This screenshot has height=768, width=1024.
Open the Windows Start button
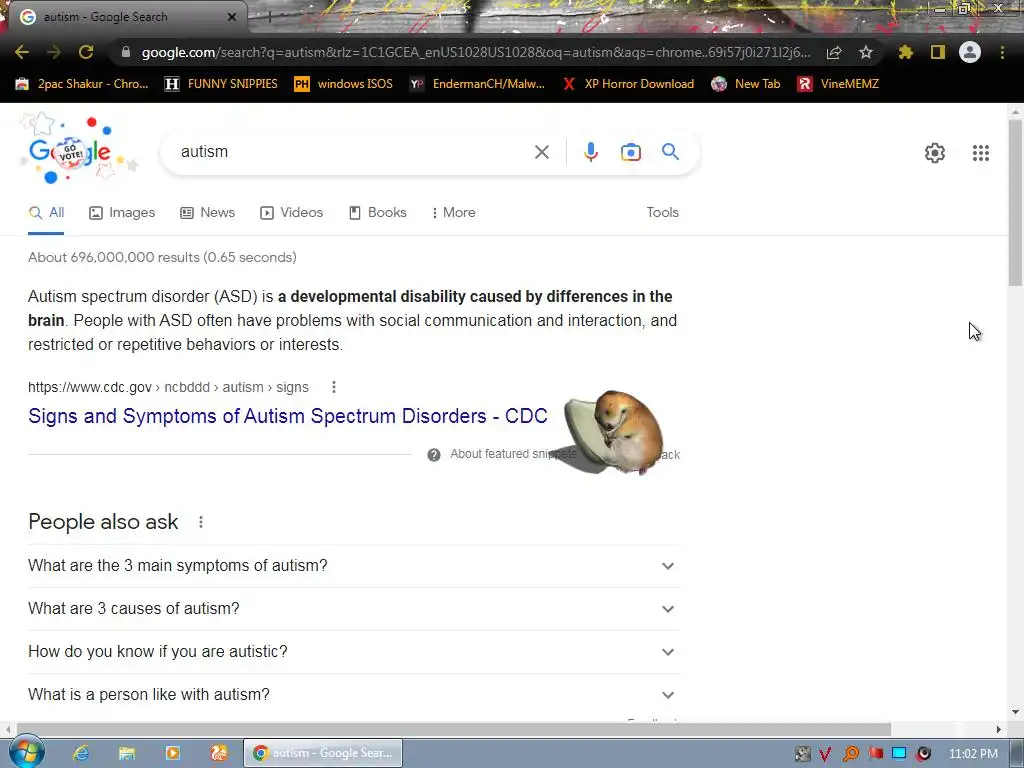[26, 752]
